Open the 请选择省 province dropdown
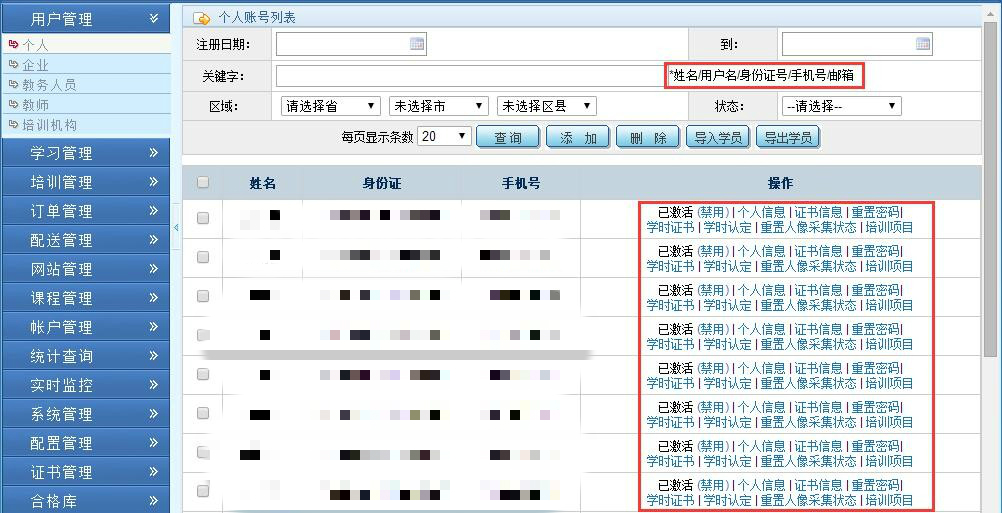 (330, 106)
